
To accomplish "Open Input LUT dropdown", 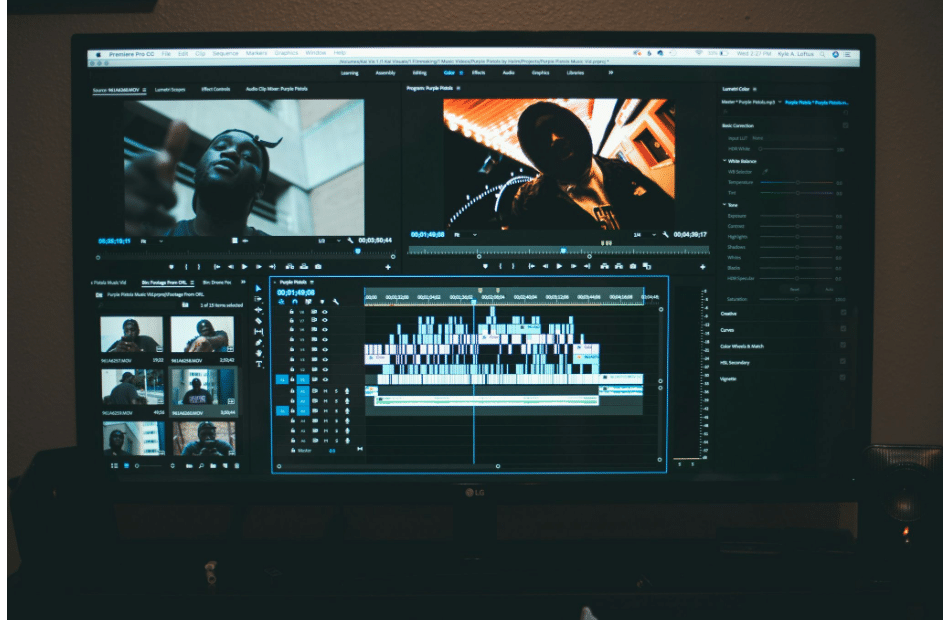I will (792, 138).
